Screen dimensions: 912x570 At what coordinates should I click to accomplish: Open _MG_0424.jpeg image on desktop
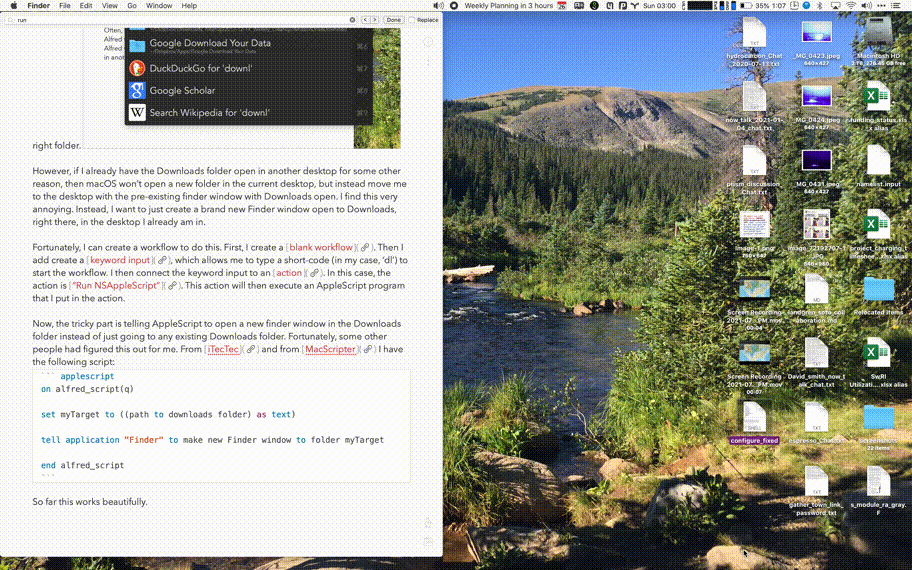[x=817, y=97]
